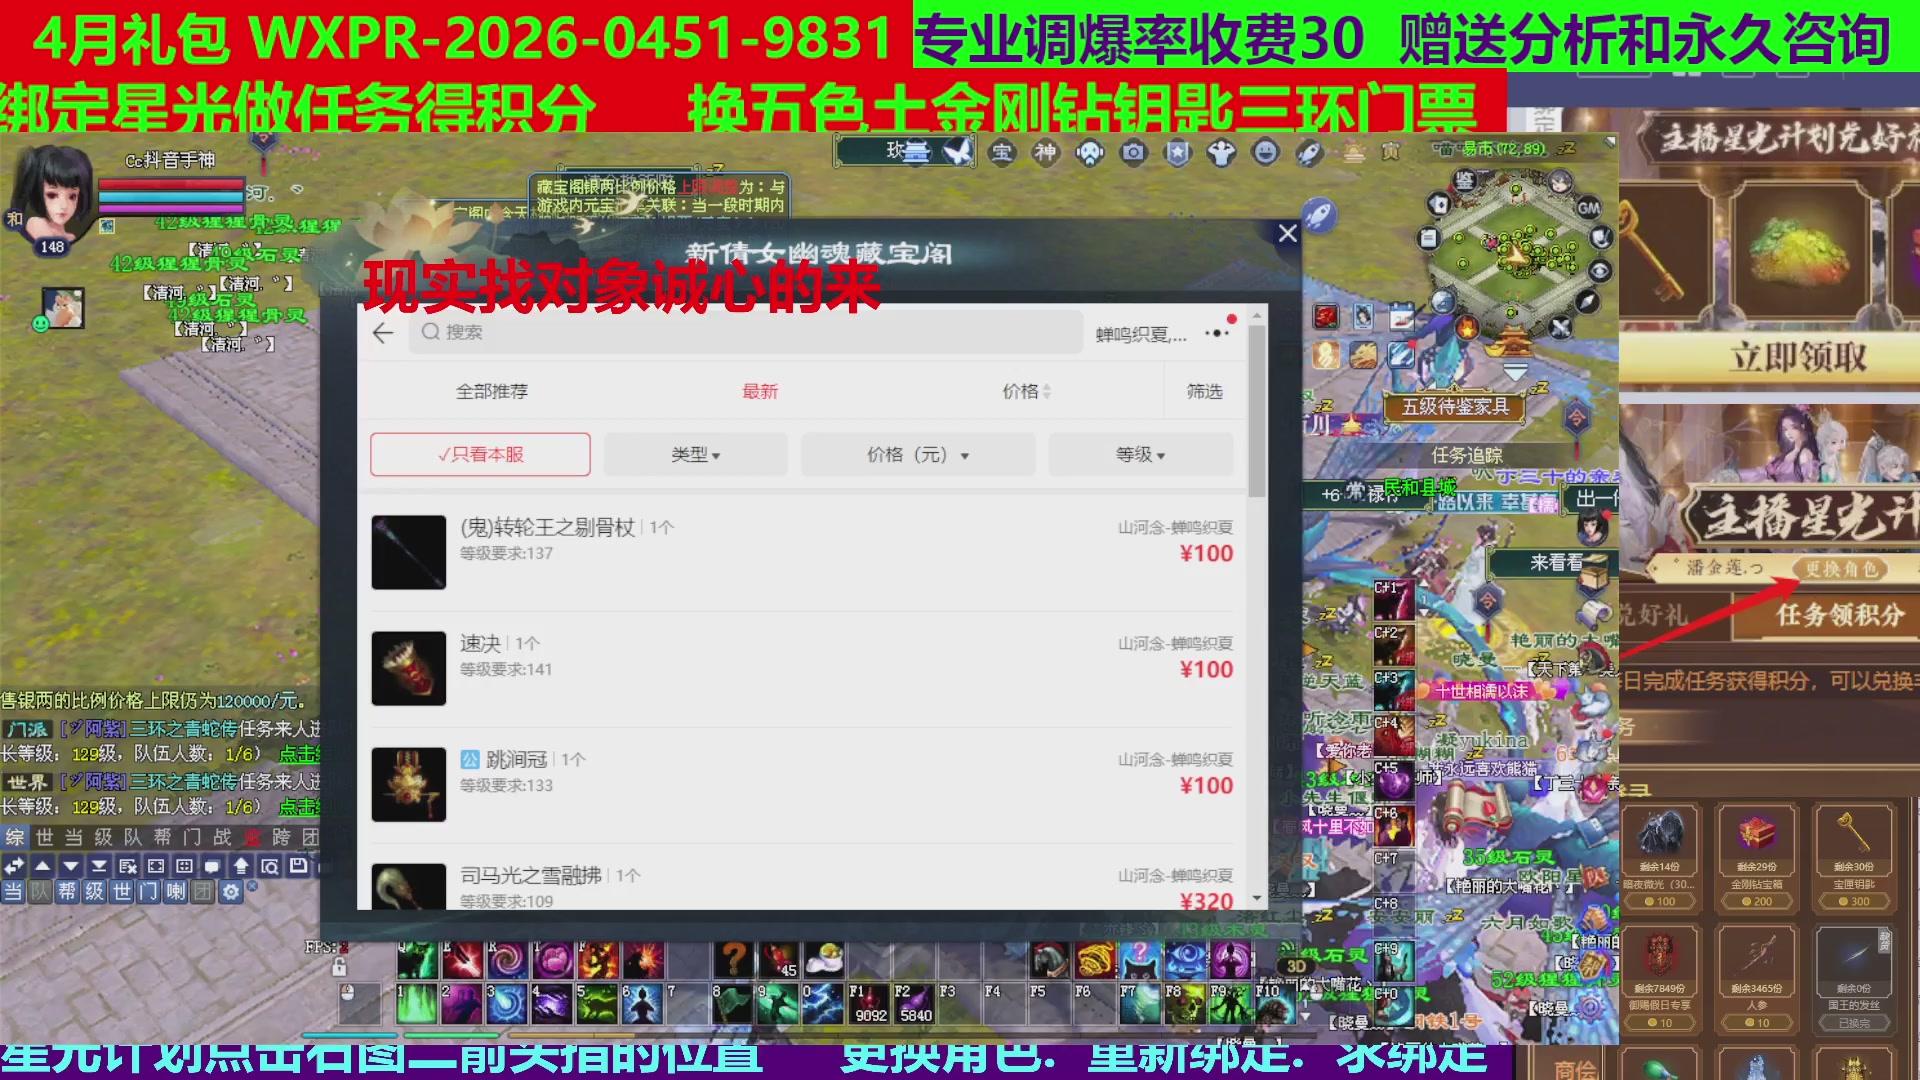This screenshot has width=1920, height=1080.
Task: Click the chat settings gear icon
Action: coord(231,891)
